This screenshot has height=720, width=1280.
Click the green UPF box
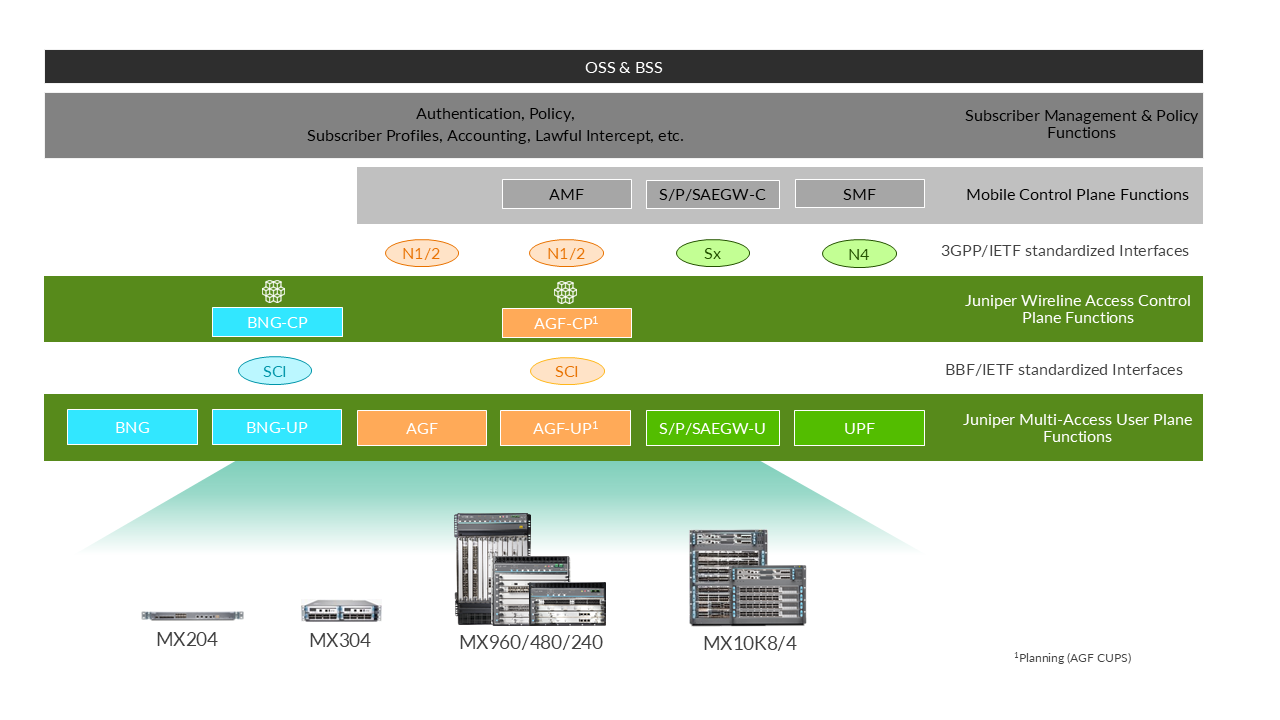[859, 428]
